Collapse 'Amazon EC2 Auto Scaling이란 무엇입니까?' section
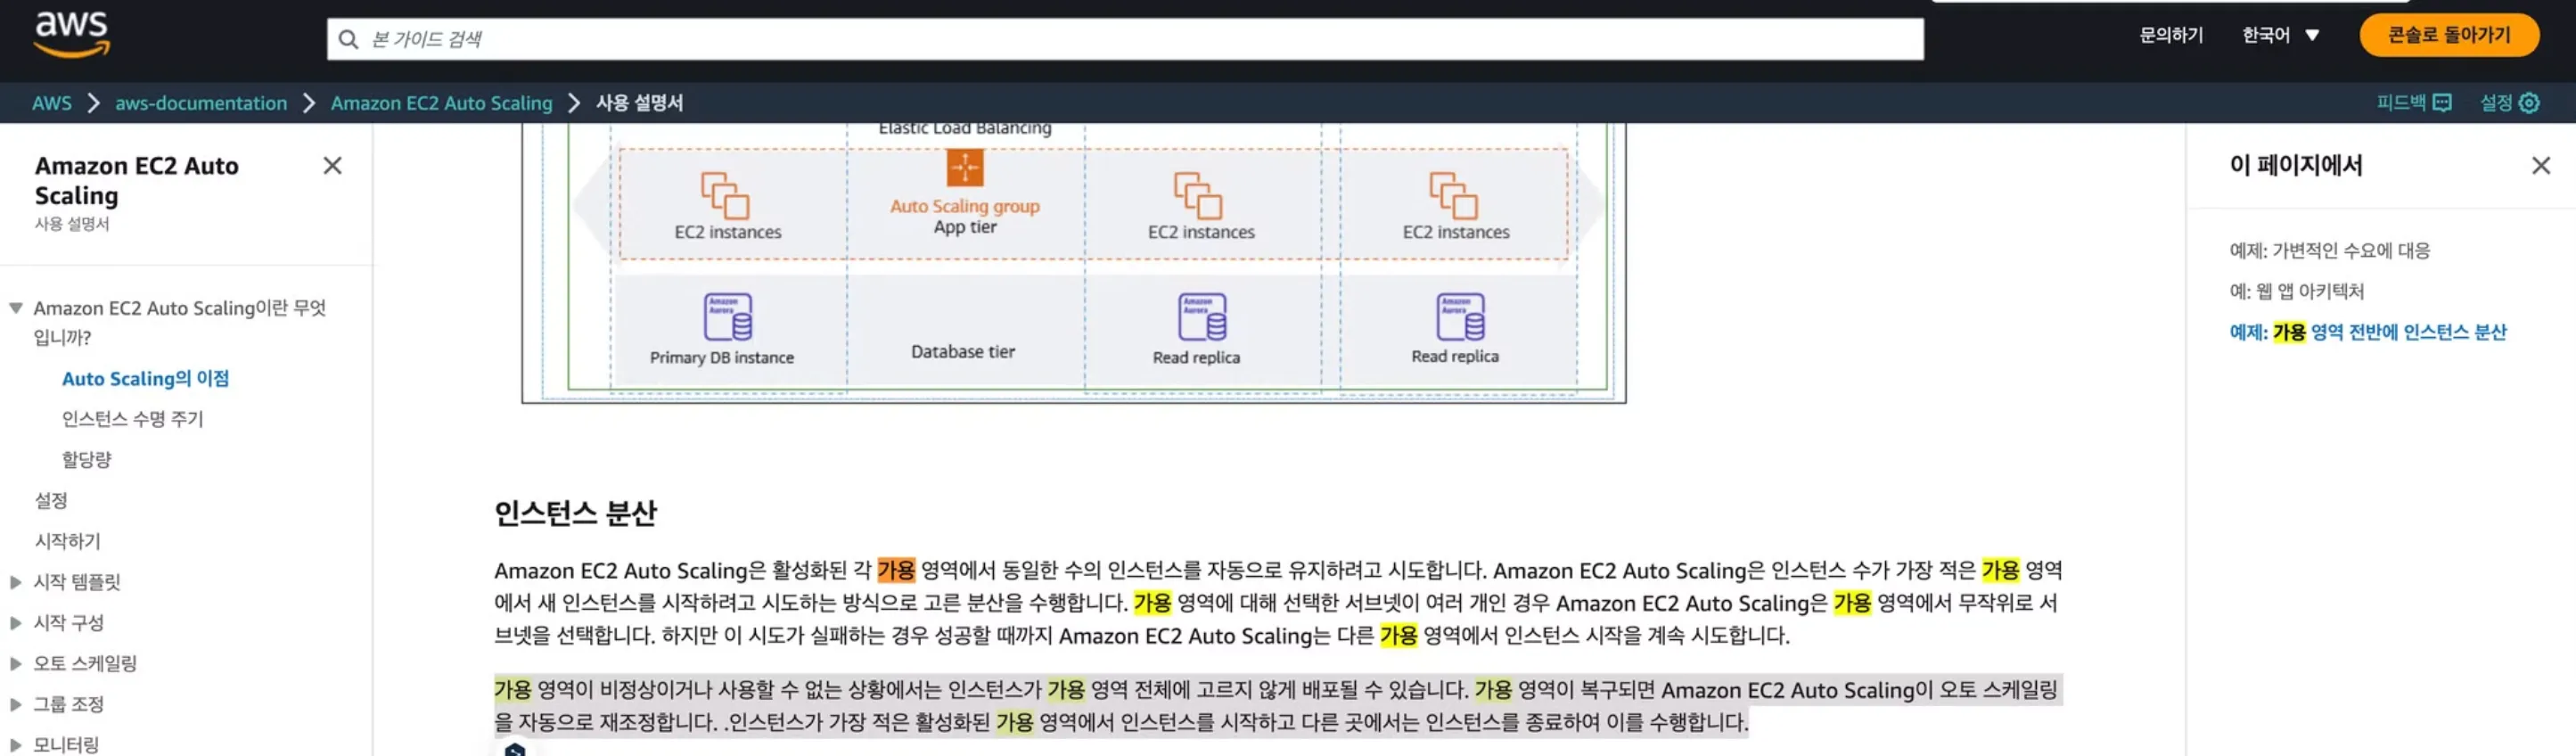This screenshot has height=756, width=2576. click(x=16, y=308)
